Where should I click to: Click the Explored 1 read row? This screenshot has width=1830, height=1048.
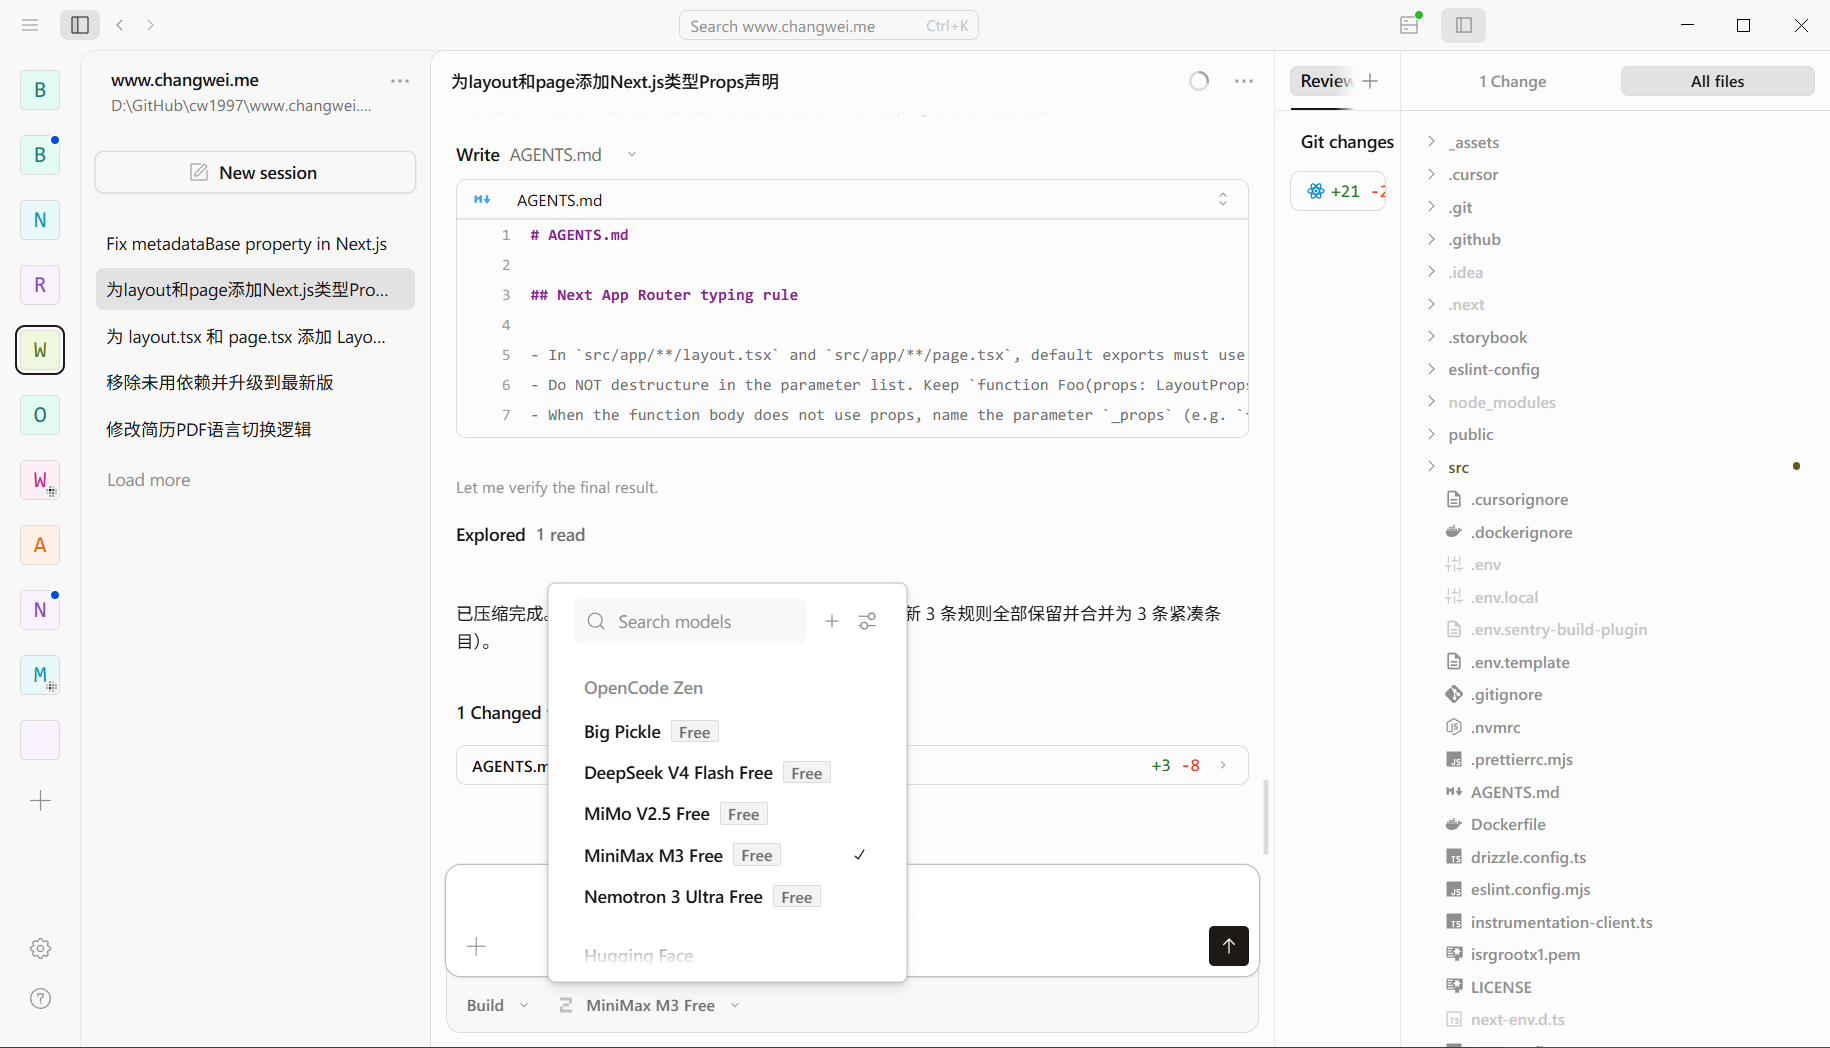click(x=520, y=535)
